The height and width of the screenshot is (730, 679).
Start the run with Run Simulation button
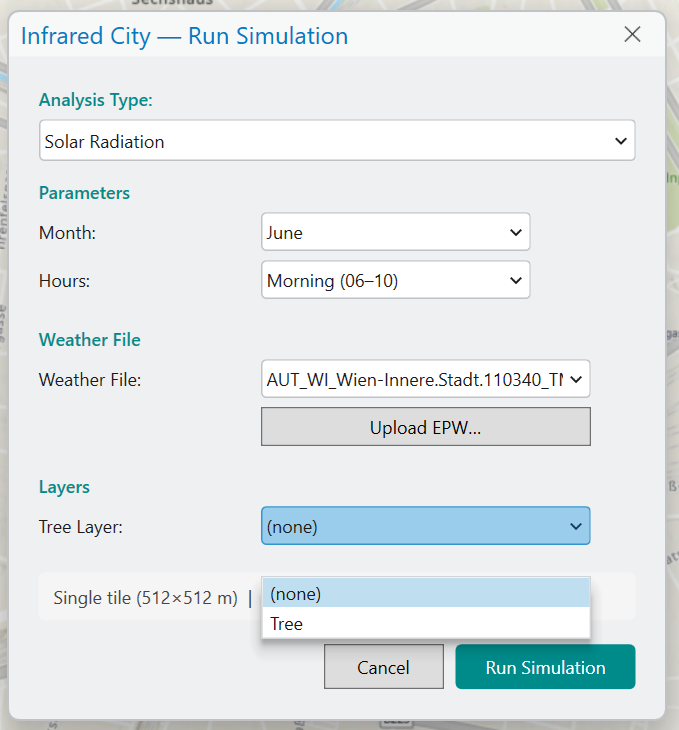[x=545, y=667]
